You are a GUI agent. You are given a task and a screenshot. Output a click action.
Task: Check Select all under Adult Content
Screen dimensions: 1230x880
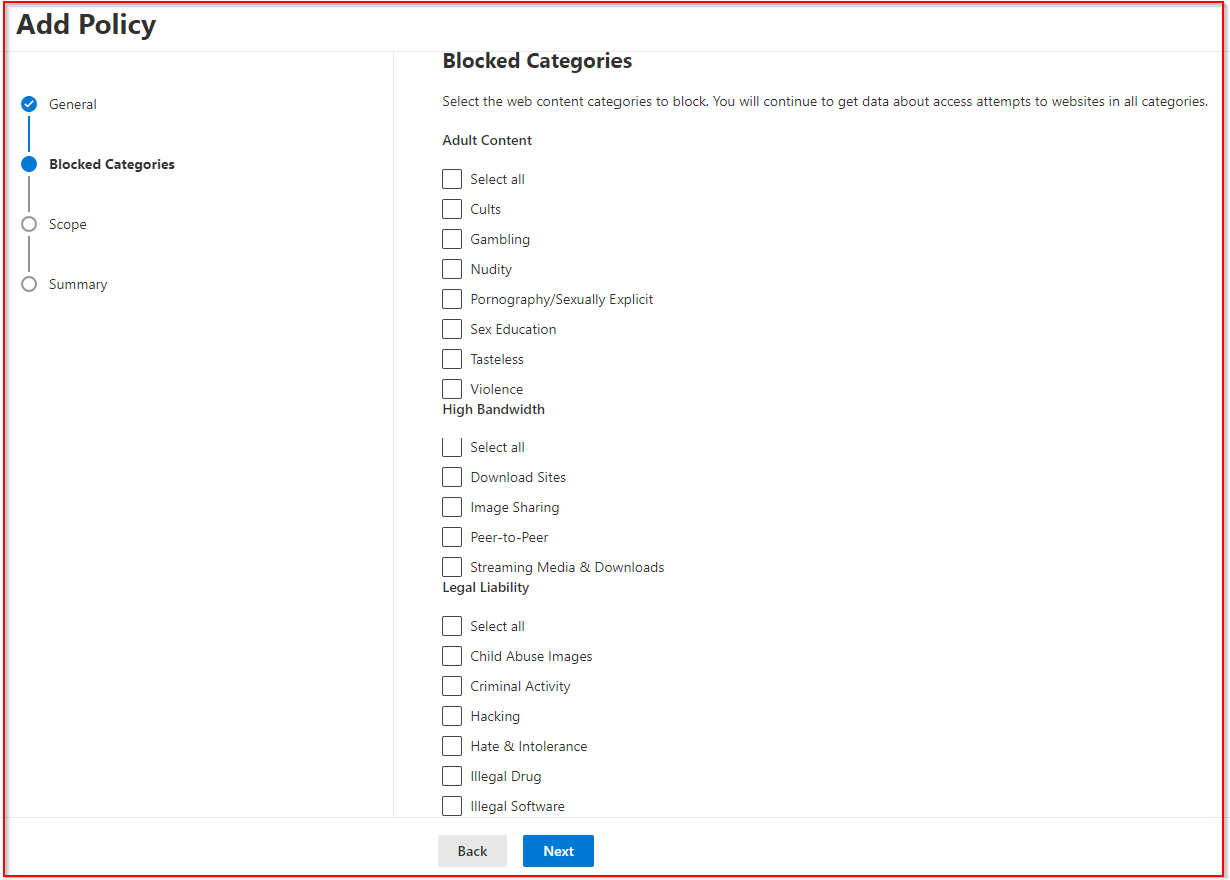tap(451, 178)
